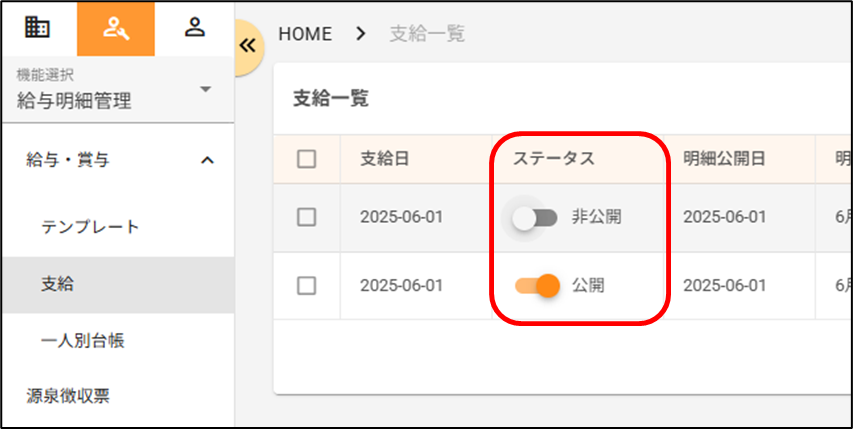Viewport: 853px width, 429px height.
Task: Click the 明細公開日 column header
Action: (725, 159)
